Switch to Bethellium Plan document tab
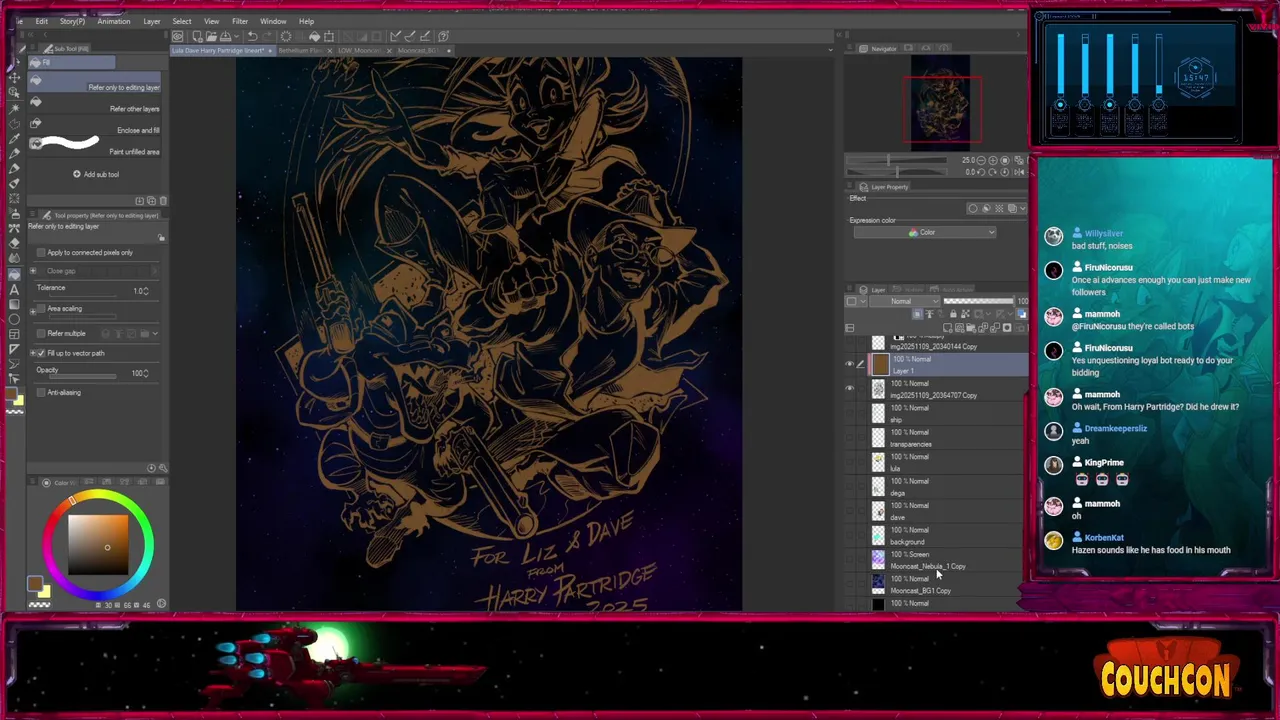Screen dimensions: 1280x720 tap(300, 50)
